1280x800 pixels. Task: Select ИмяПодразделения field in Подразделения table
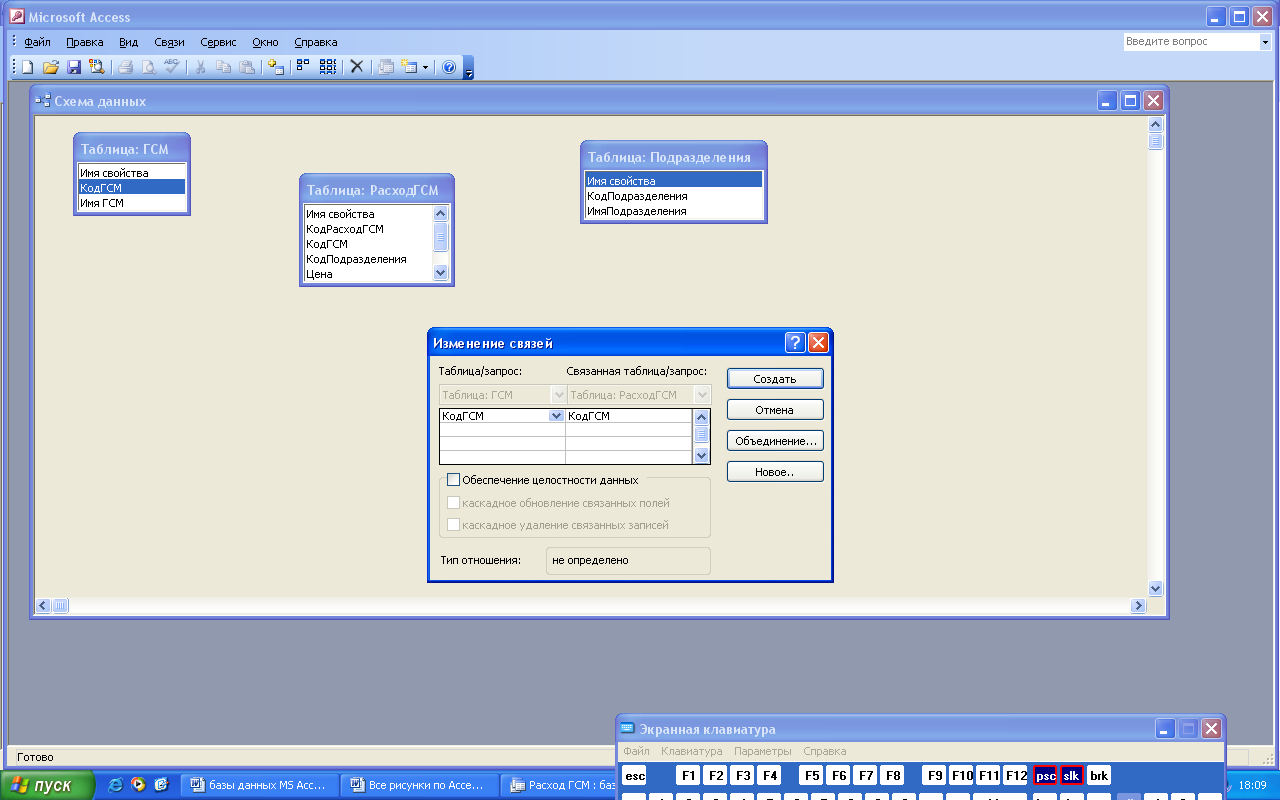pyautogui.click(x=673, y=211)
